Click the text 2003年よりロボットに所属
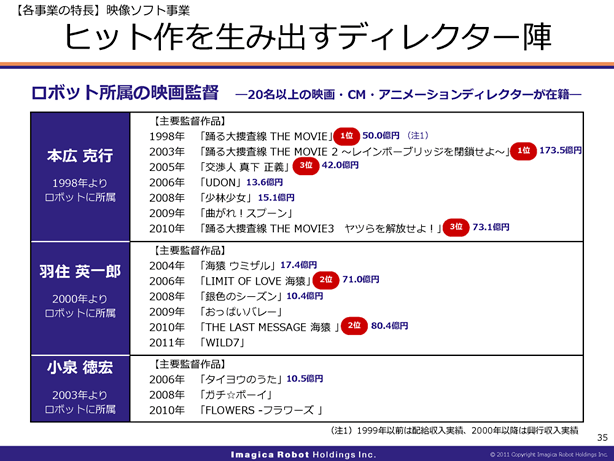Screen dimensions: 614x461 80,402
